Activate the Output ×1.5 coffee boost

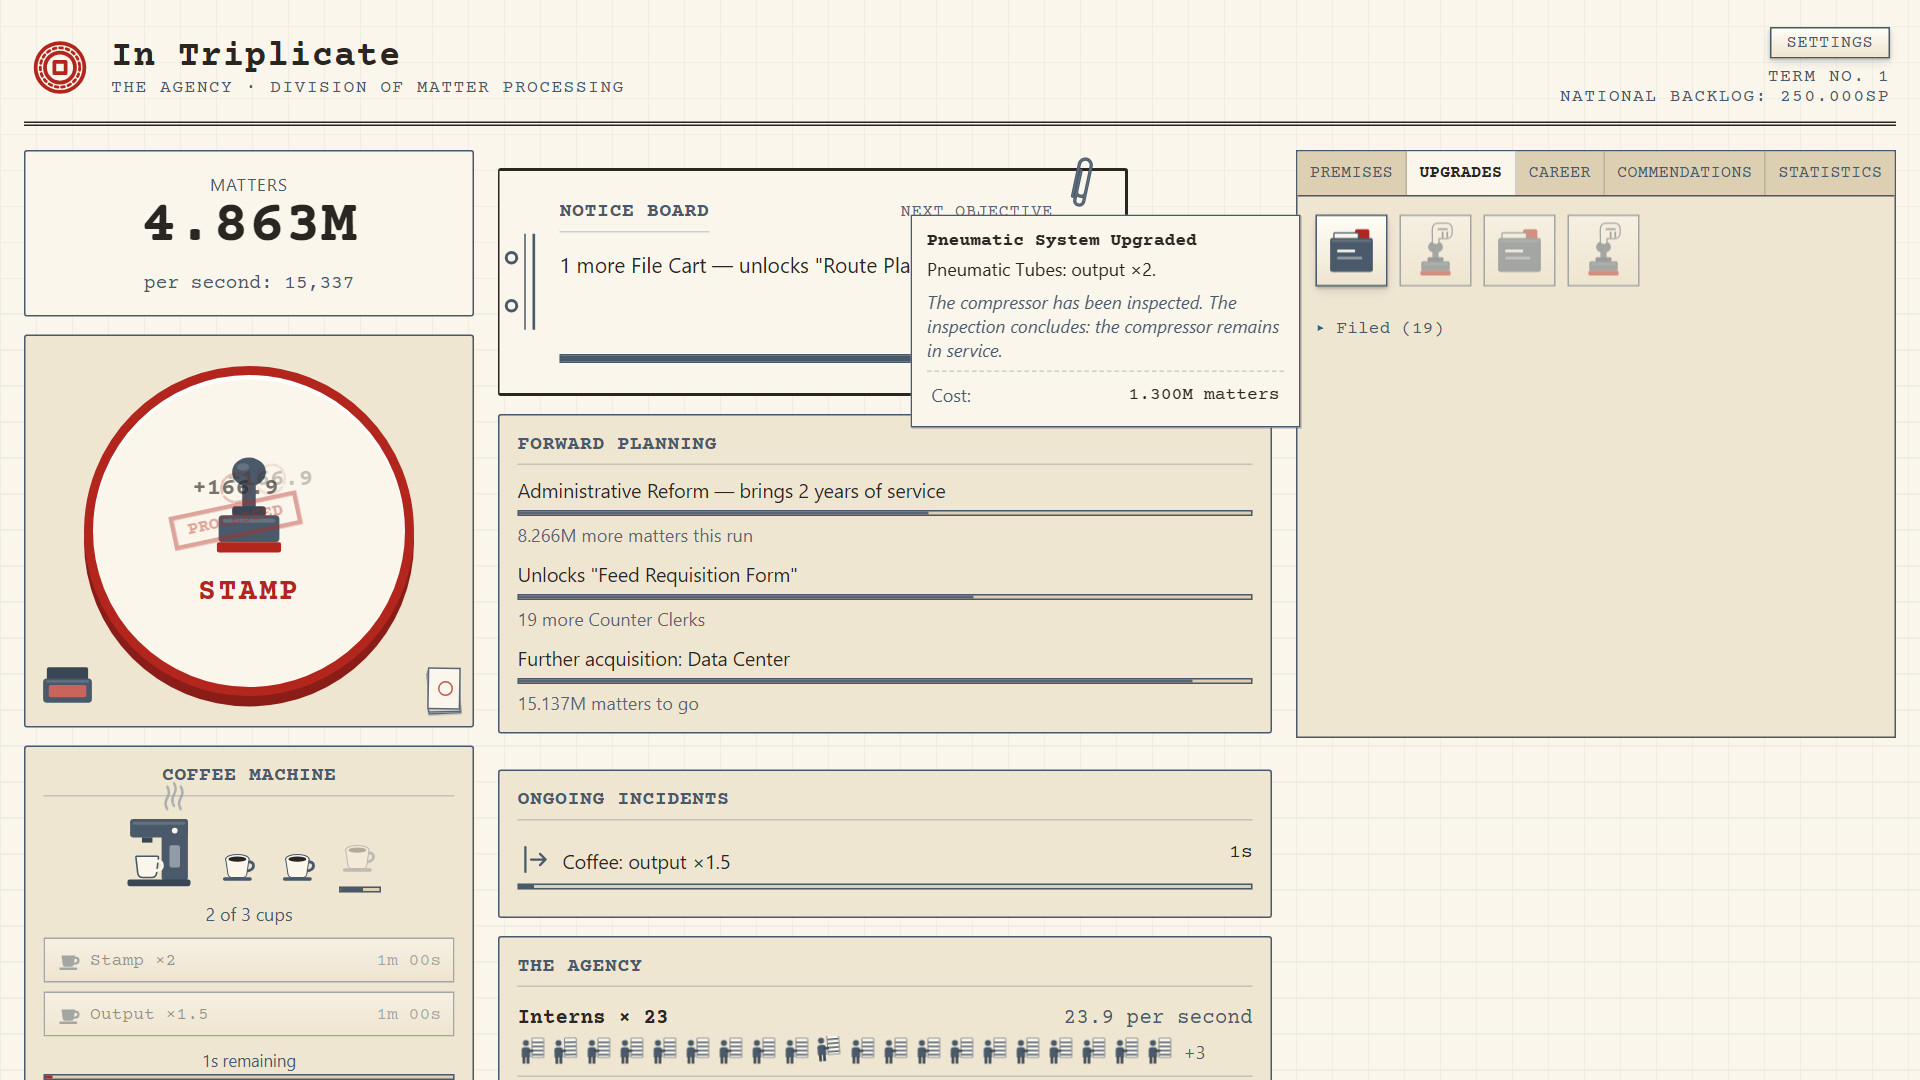pos(249,1014)
